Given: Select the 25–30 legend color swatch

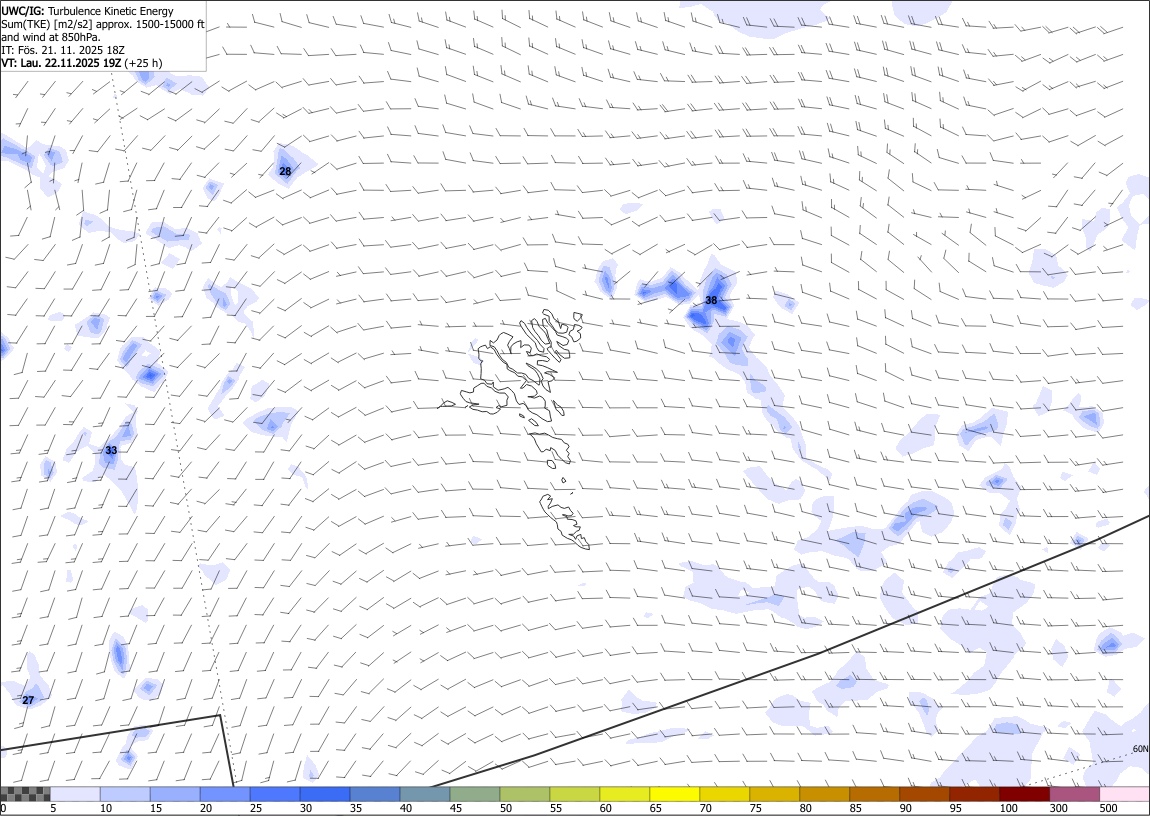Looking at the screenshot, I should [x=275, y=794].
